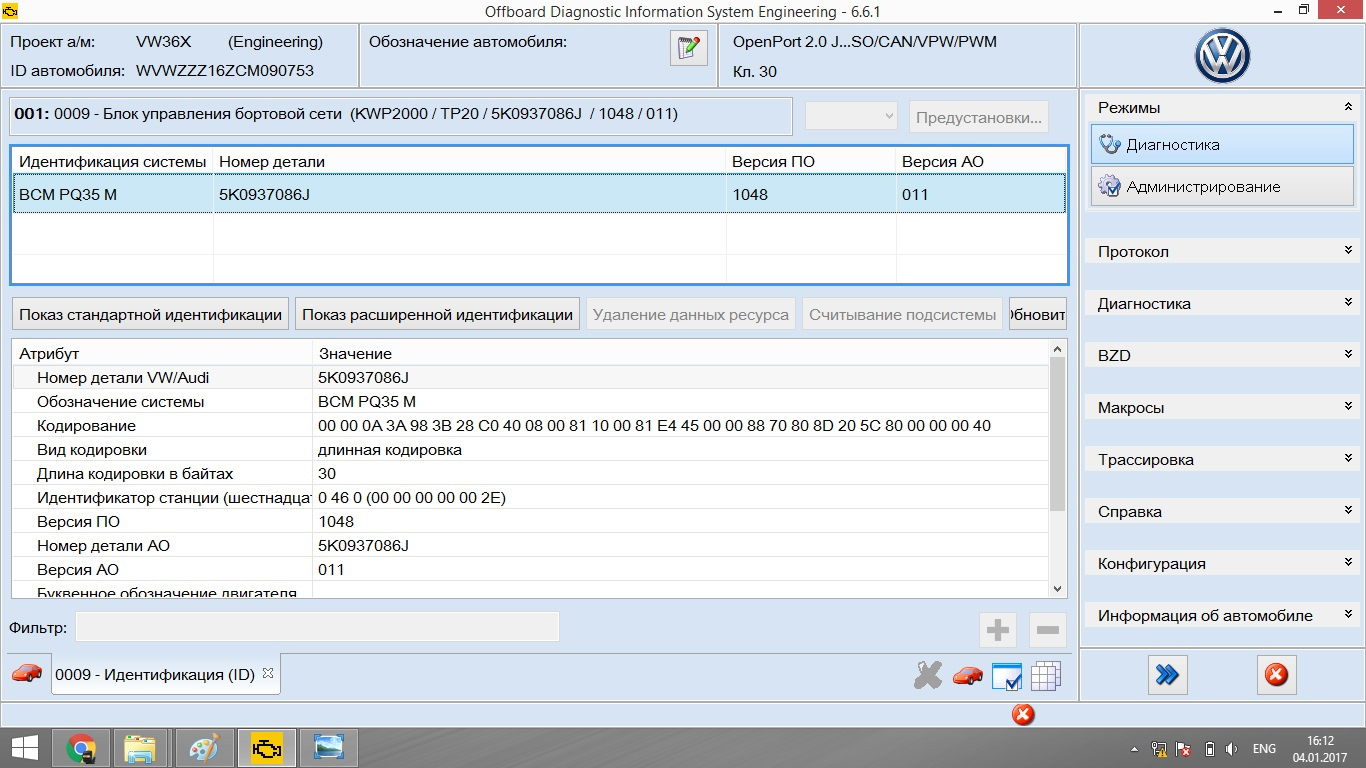The width and height of the screenshot is (1366, 768).
Task: Click the red car icon beside wrench icon
Action: 967,676
